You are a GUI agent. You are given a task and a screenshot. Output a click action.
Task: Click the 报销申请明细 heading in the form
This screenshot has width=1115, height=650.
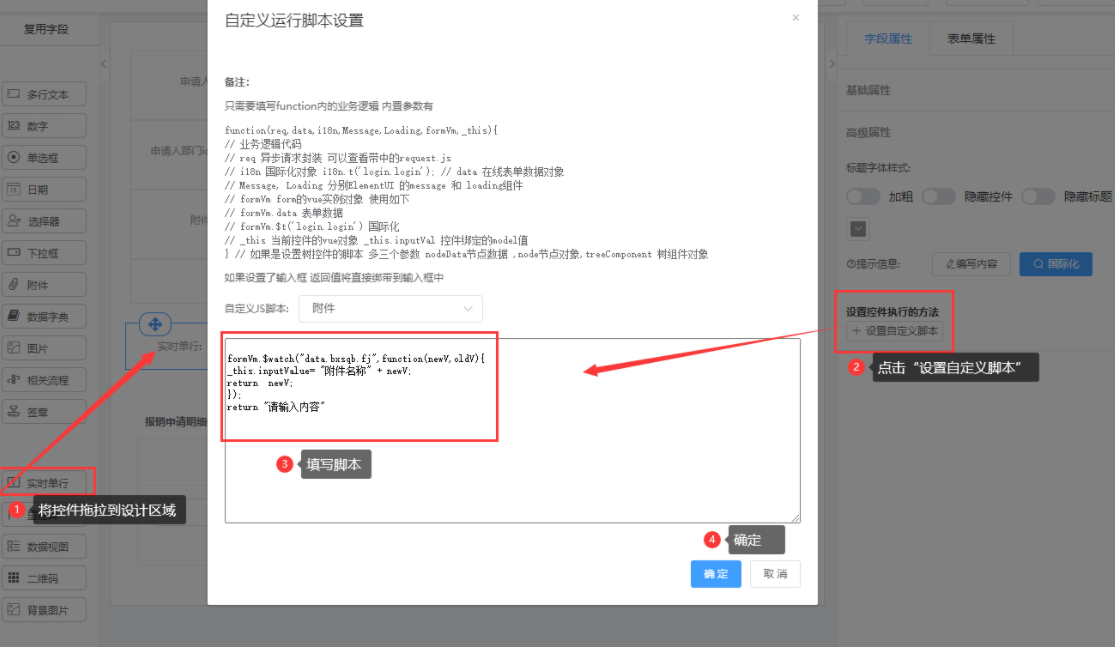tap(176, 422)
